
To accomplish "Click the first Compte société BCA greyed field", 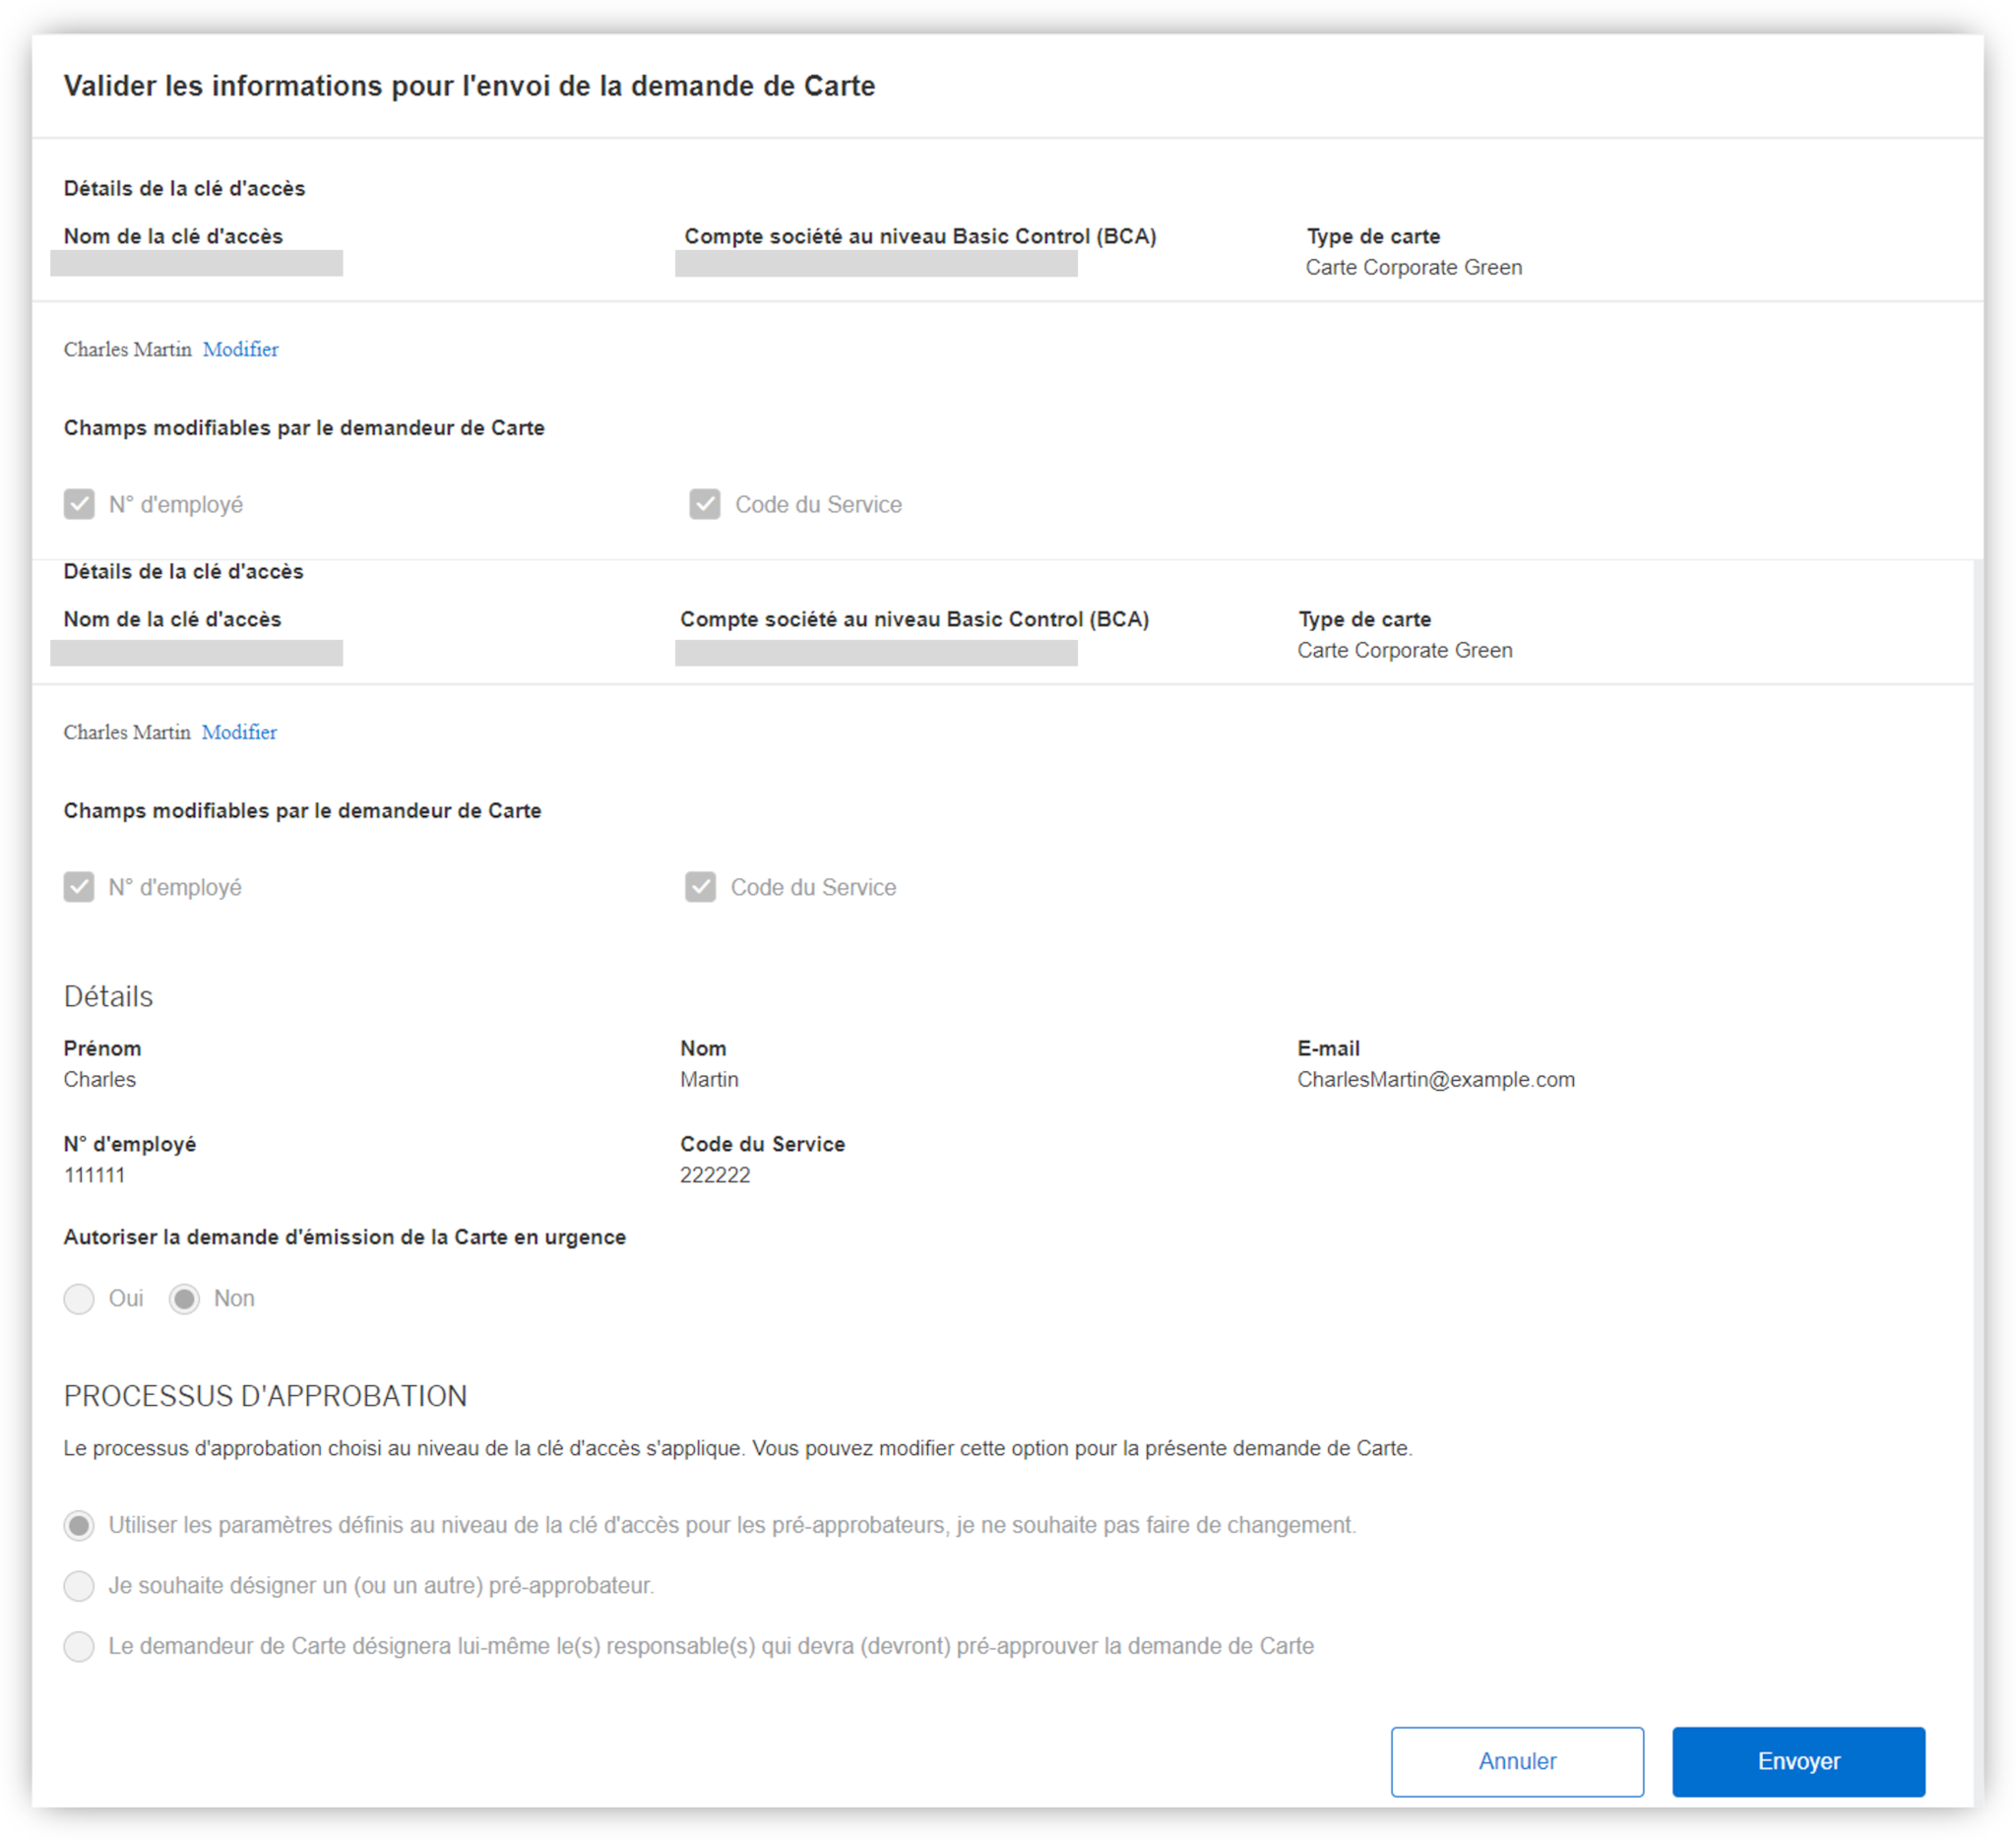I will [x=875, y=263].
